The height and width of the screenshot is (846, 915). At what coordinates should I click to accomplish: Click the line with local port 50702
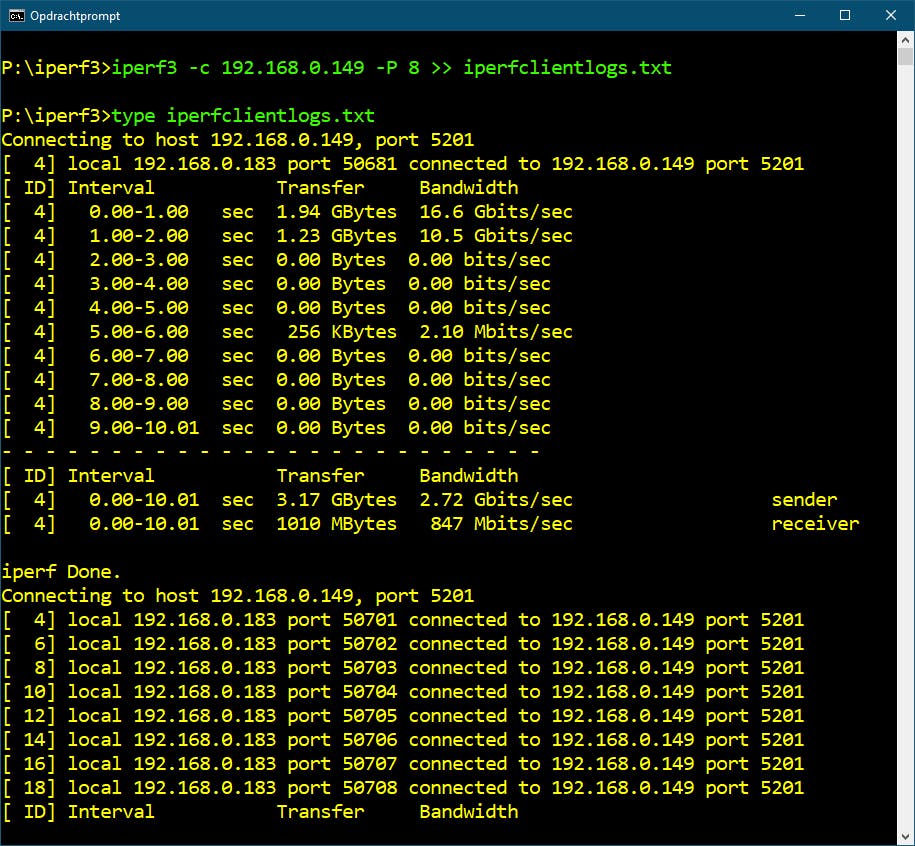pos(403,644)
